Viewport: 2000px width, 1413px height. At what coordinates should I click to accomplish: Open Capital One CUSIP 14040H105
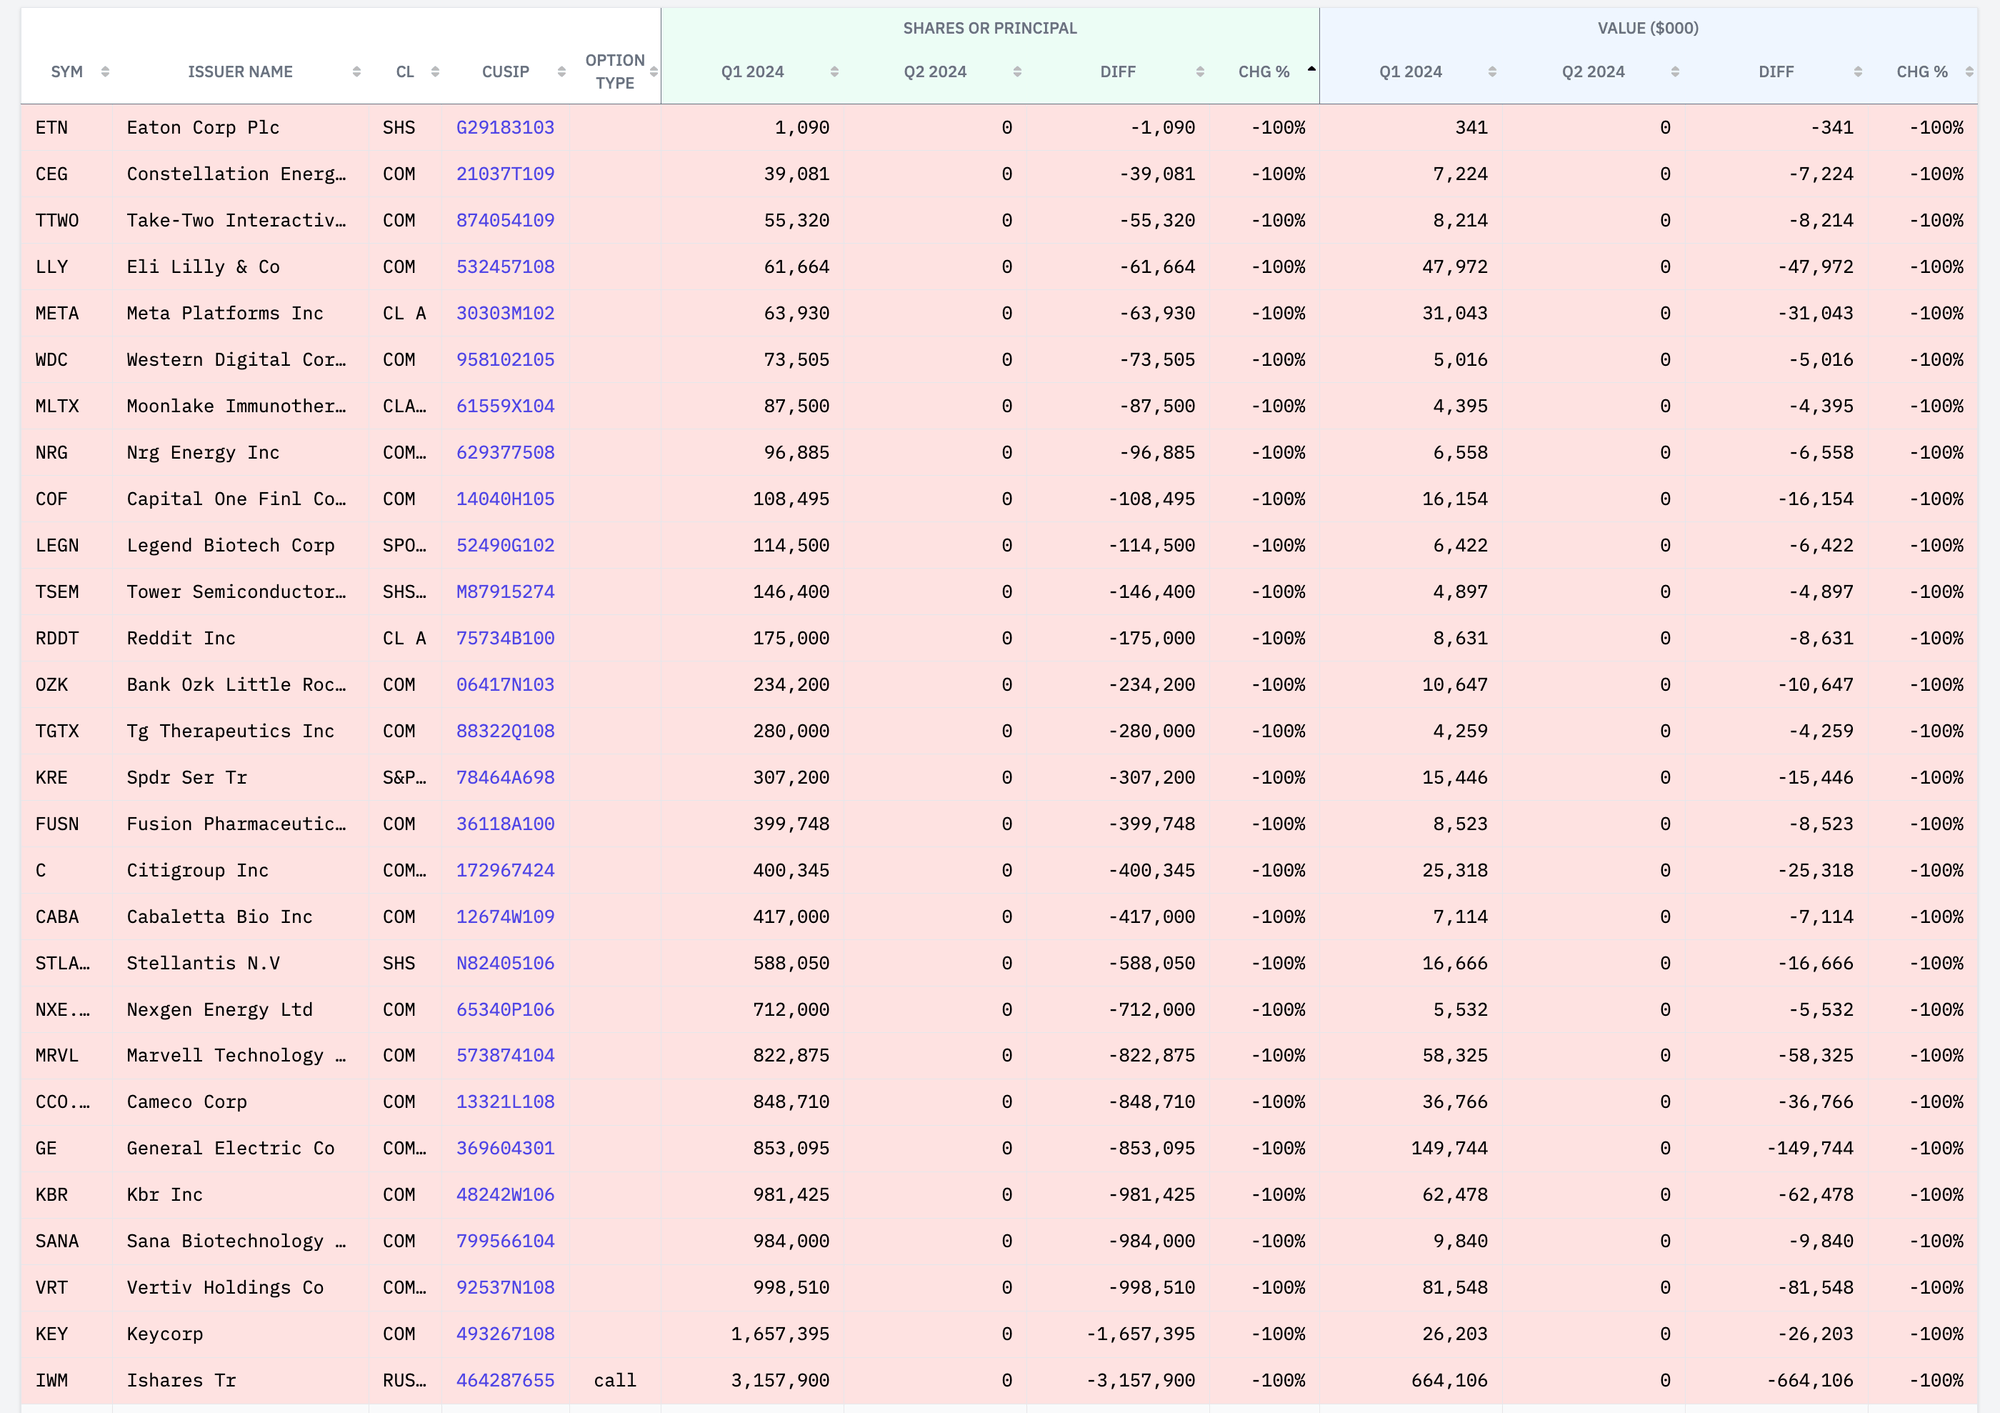(505, 499)
